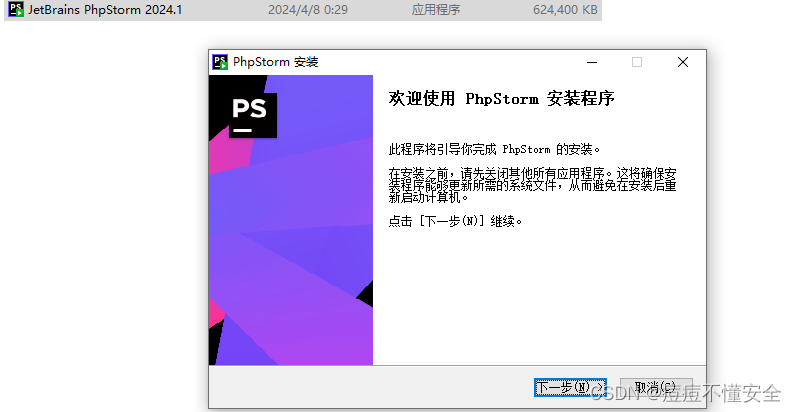Click text 此程序将引导你完成 PhpStorm 的安装
Image resolution: width=797 pixels, height=412 pixels.
pyautogui.click(x=494, y=149)
